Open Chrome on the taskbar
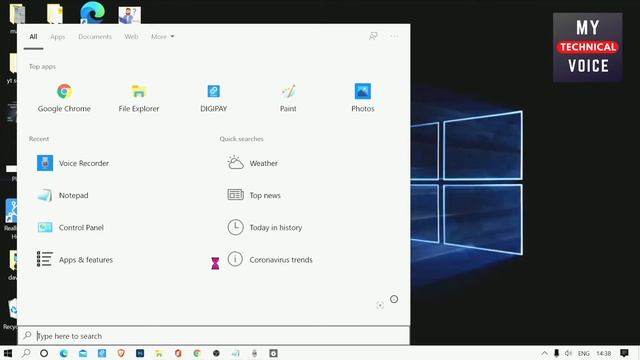The height and width of the screenshot is (360, 640). pos(197,353)
